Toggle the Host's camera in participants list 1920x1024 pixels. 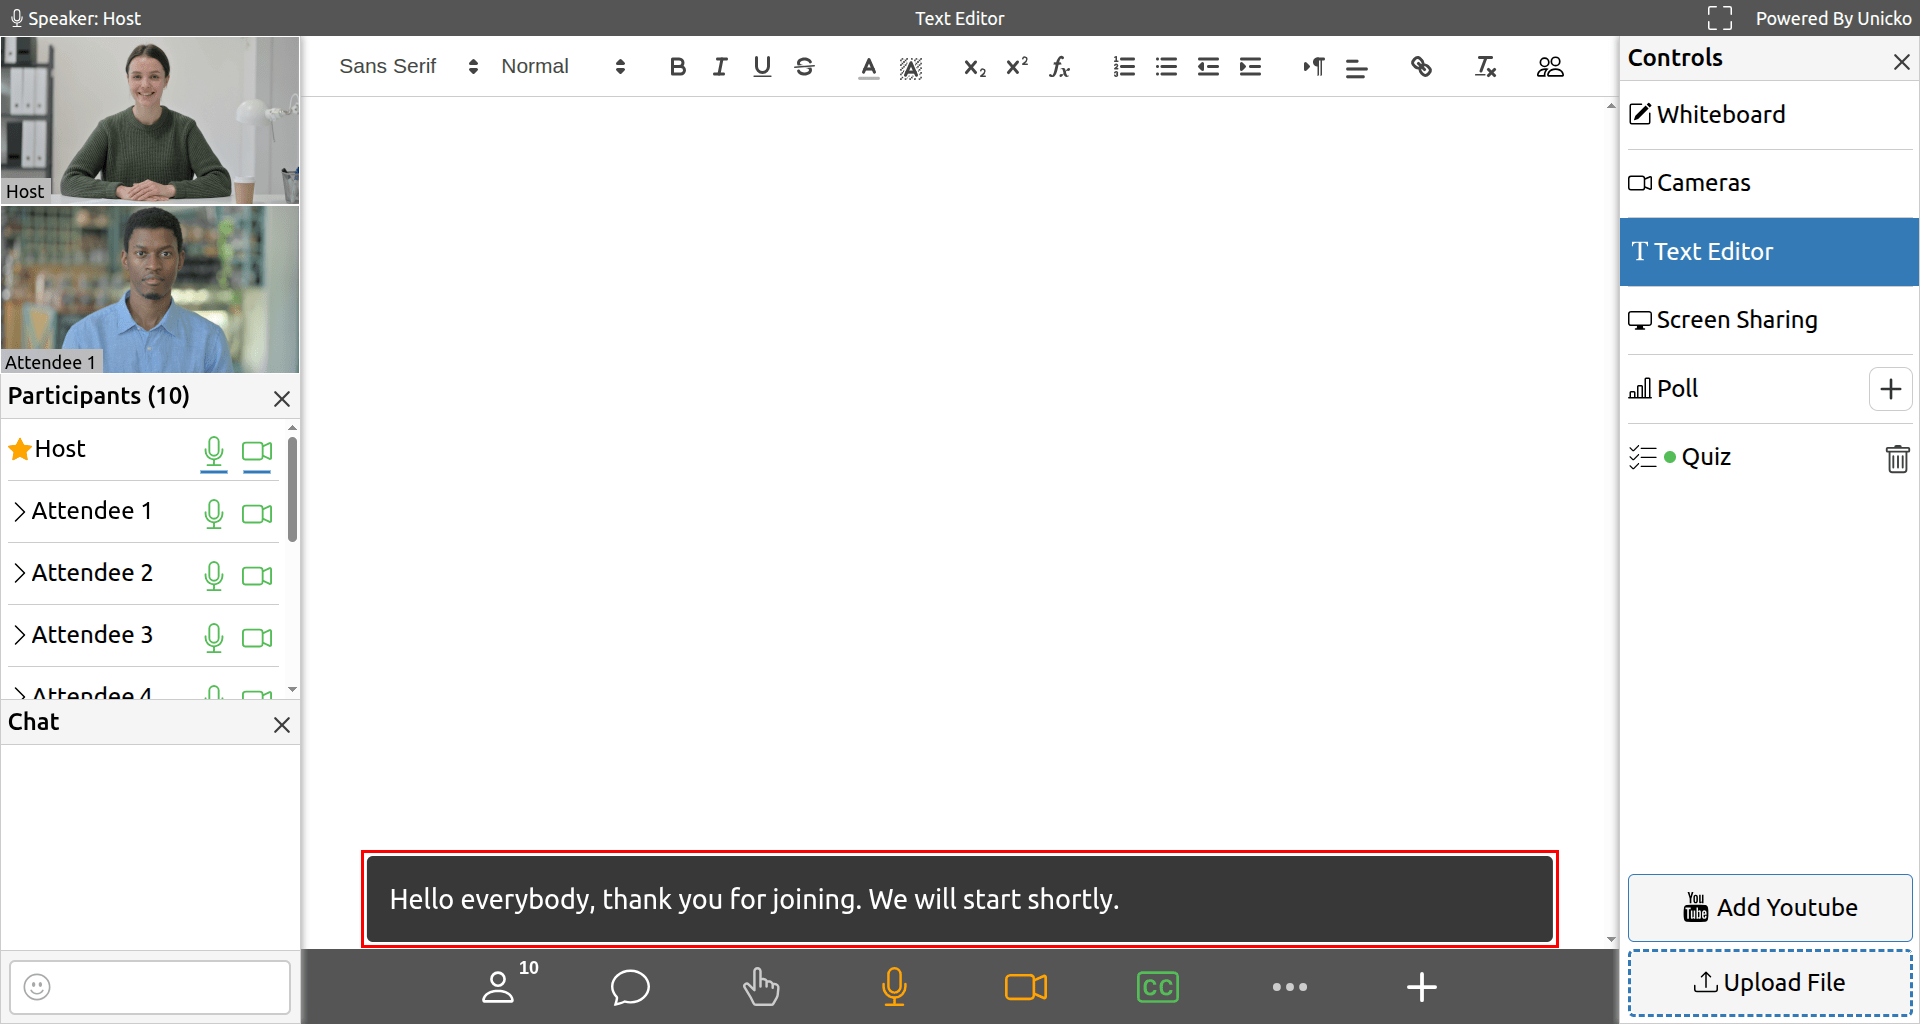click(257, 452)
